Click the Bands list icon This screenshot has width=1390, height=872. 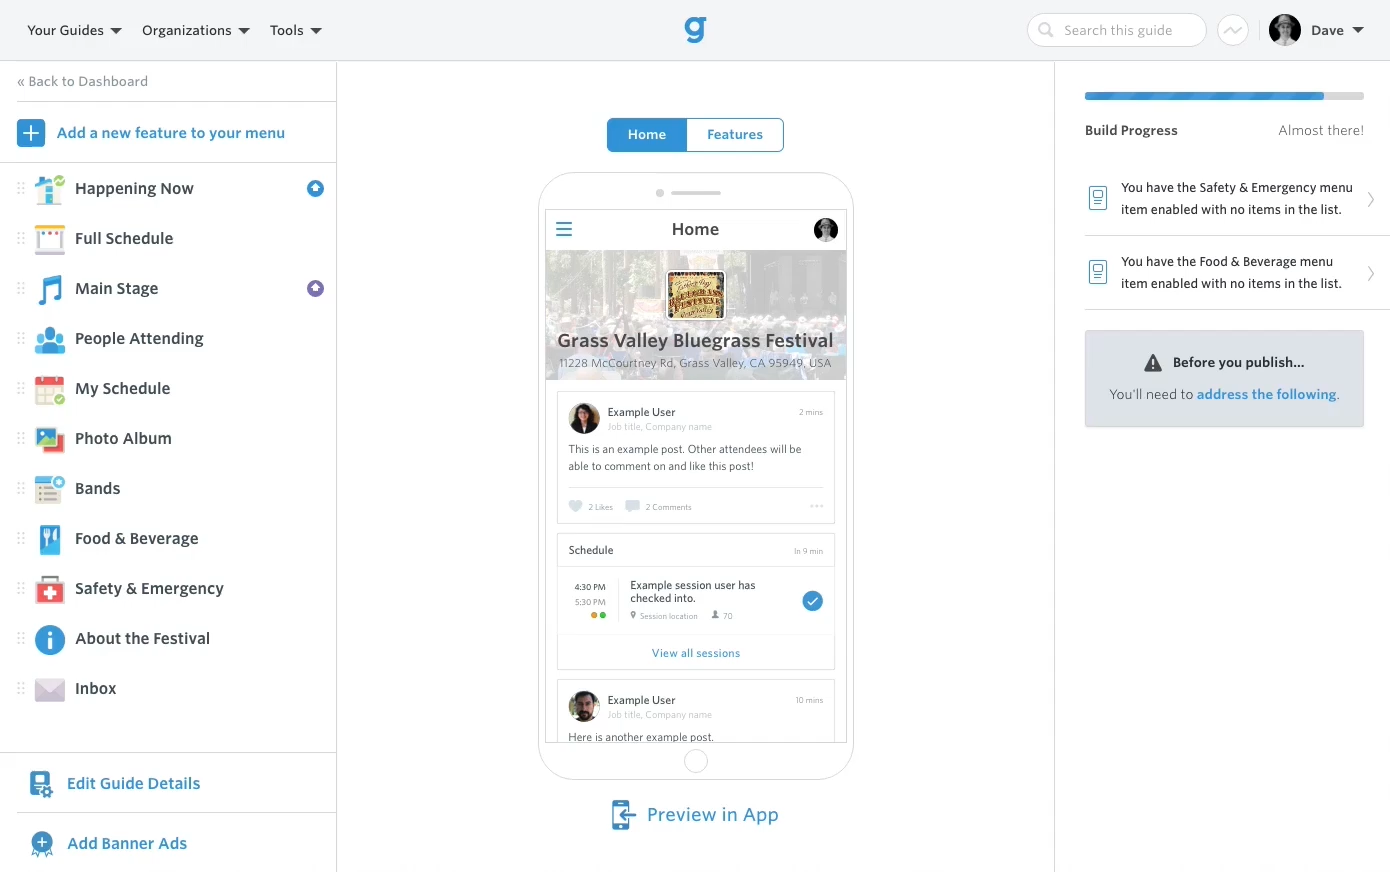click(49, 489)
